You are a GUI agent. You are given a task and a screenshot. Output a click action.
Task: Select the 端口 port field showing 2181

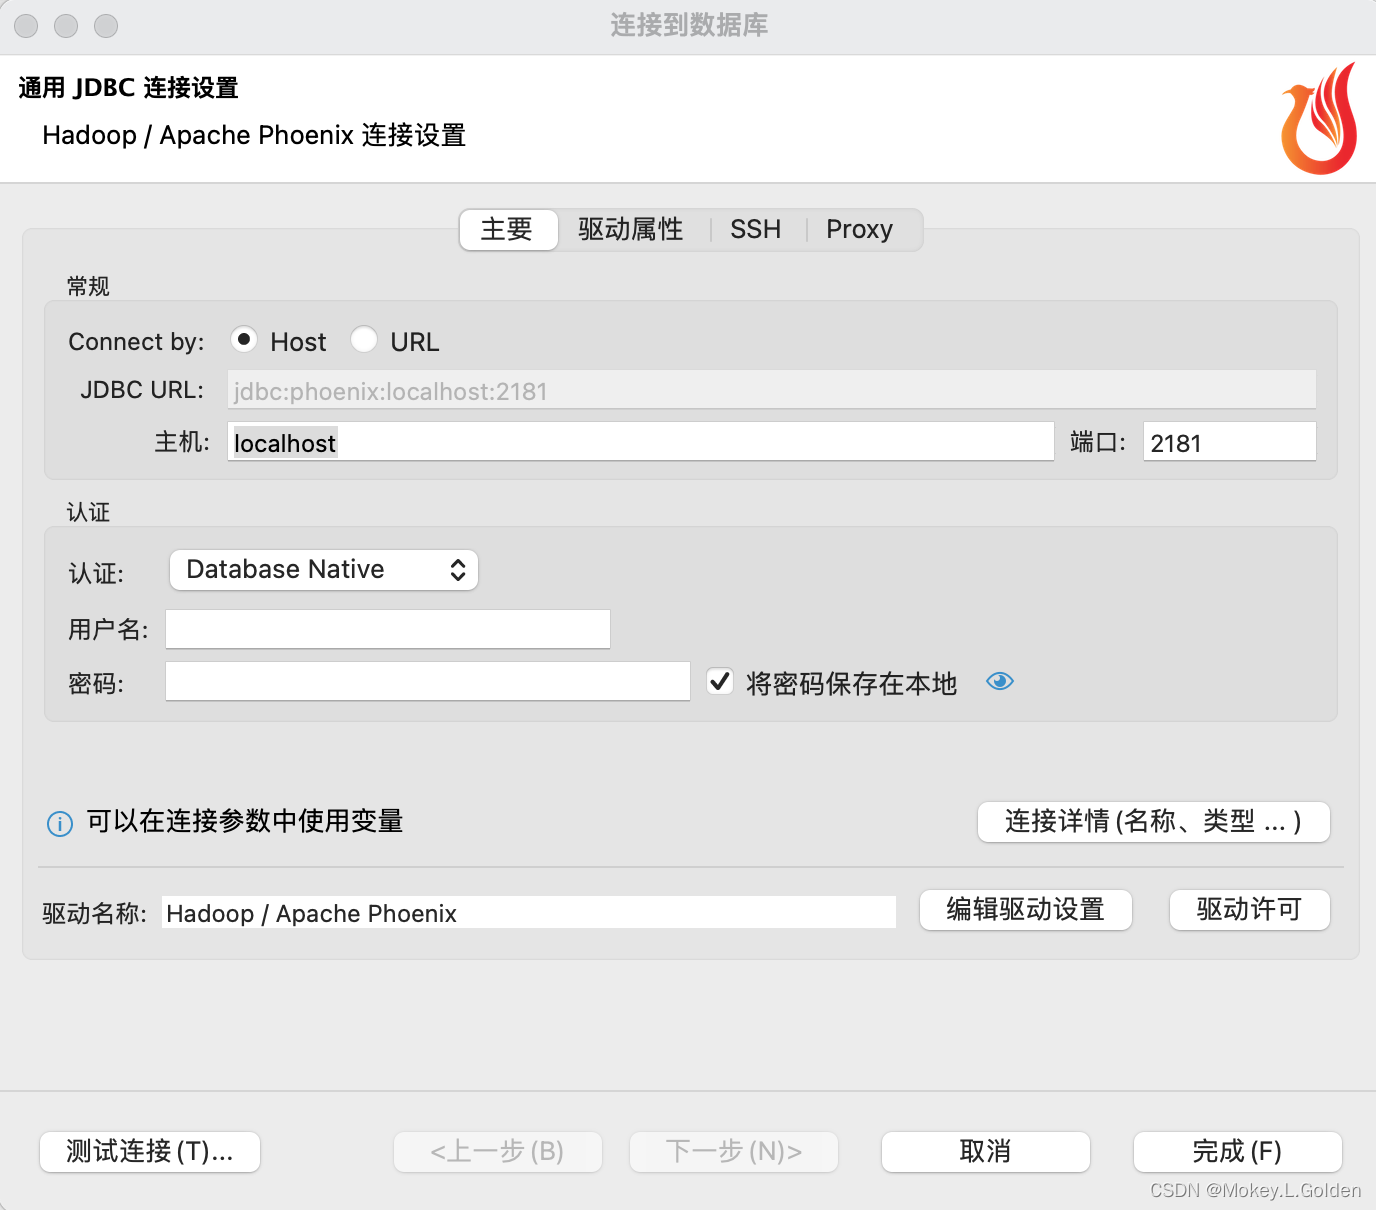(x=1228, y=441)
